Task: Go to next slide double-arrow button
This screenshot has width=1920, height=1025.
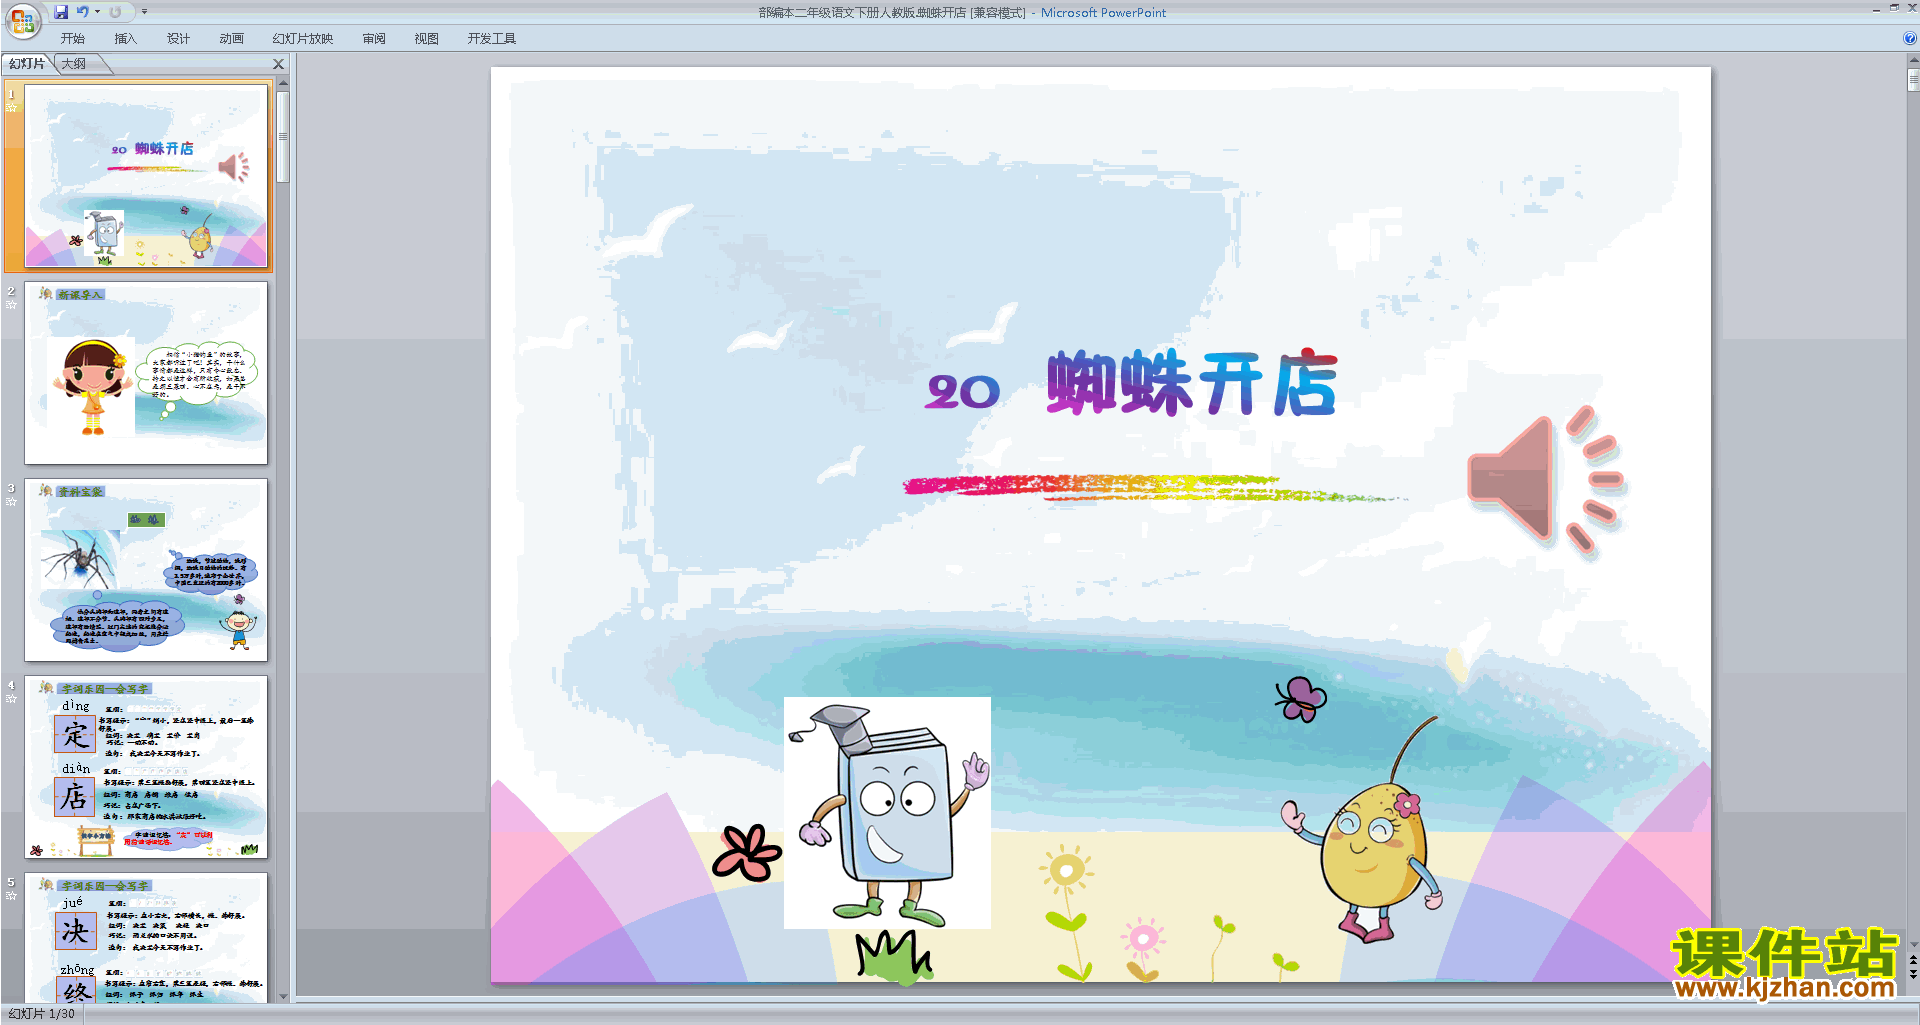Action: point(1913,974)
